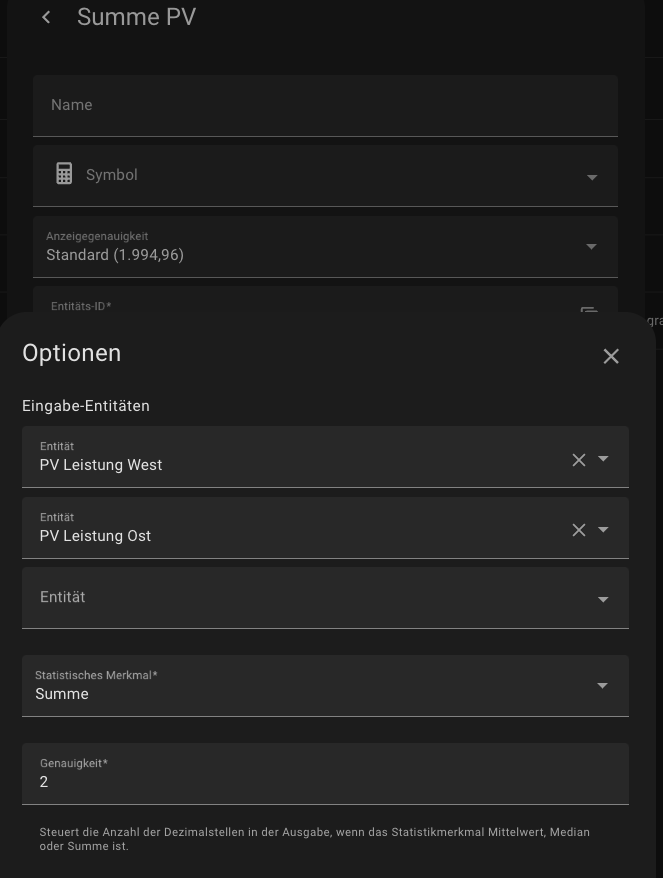Expand the Statistisches Merkmal dropdown arrow
The height and width of the screenshot is (878, 663).
(x=602, y=686)
